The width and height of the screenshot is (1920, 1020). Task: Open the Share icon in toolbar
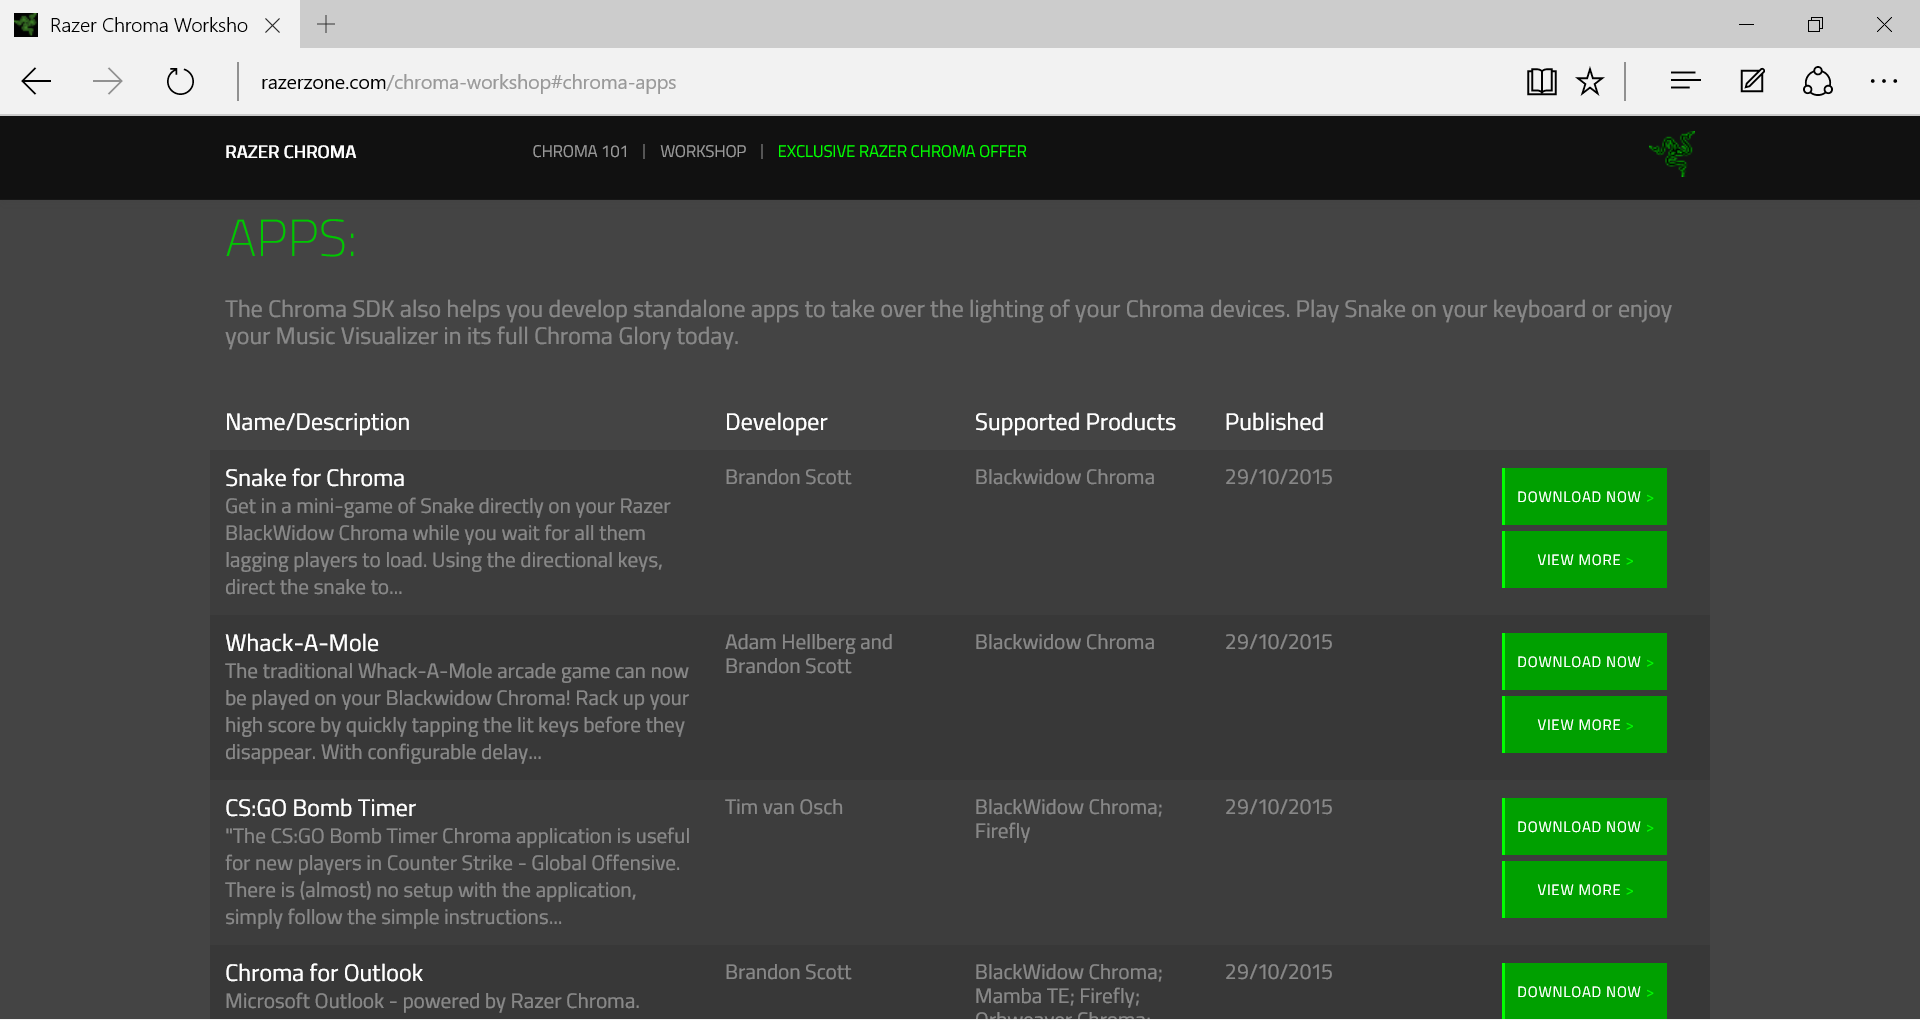click(1818, 81)
